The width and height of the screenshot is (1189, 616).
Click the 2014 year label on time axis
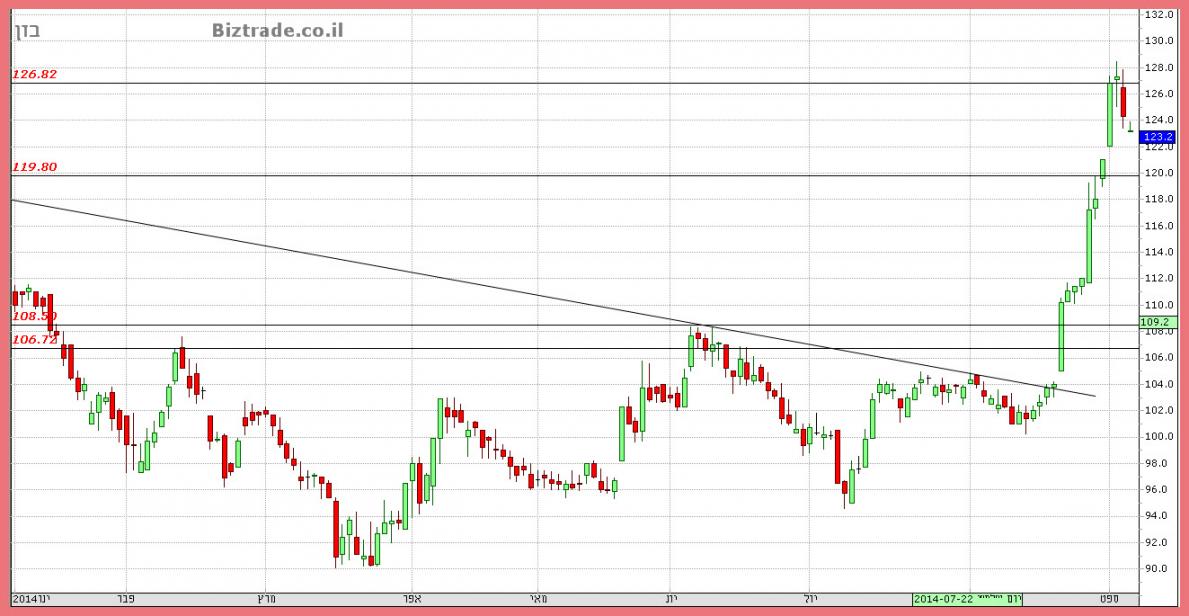pos(25,598)
